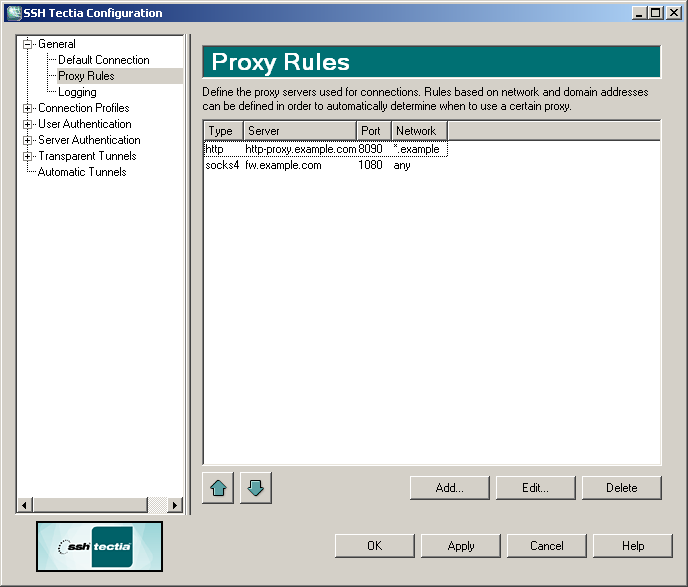Sort the list by Server column
Viewport: 688px width, 587px height.
point(300,131)
